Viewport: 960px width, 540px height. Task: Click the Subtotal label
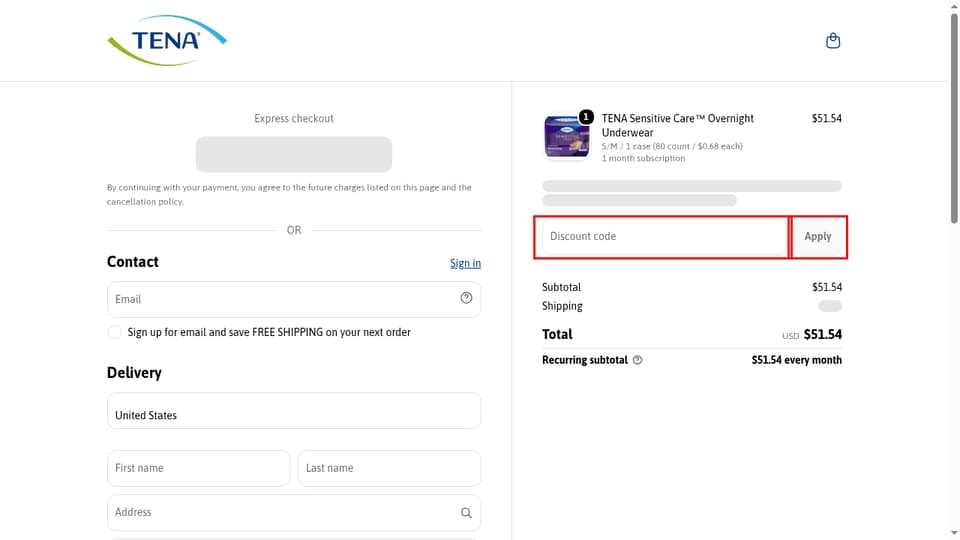(x=561, y=287)
